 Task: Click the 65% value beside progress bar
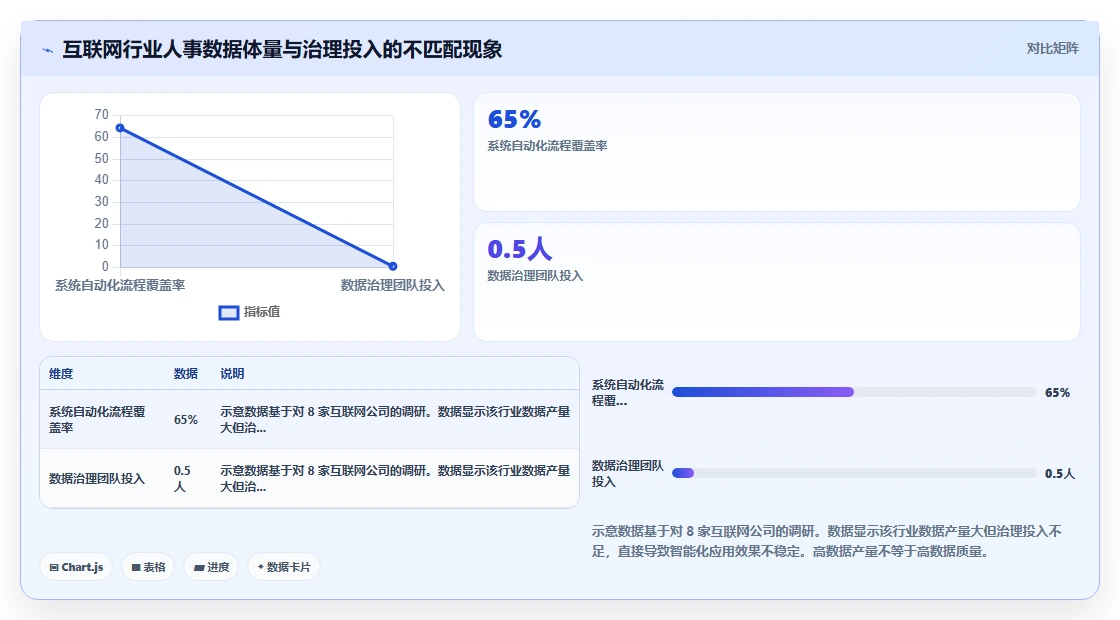coord(1057,393)
